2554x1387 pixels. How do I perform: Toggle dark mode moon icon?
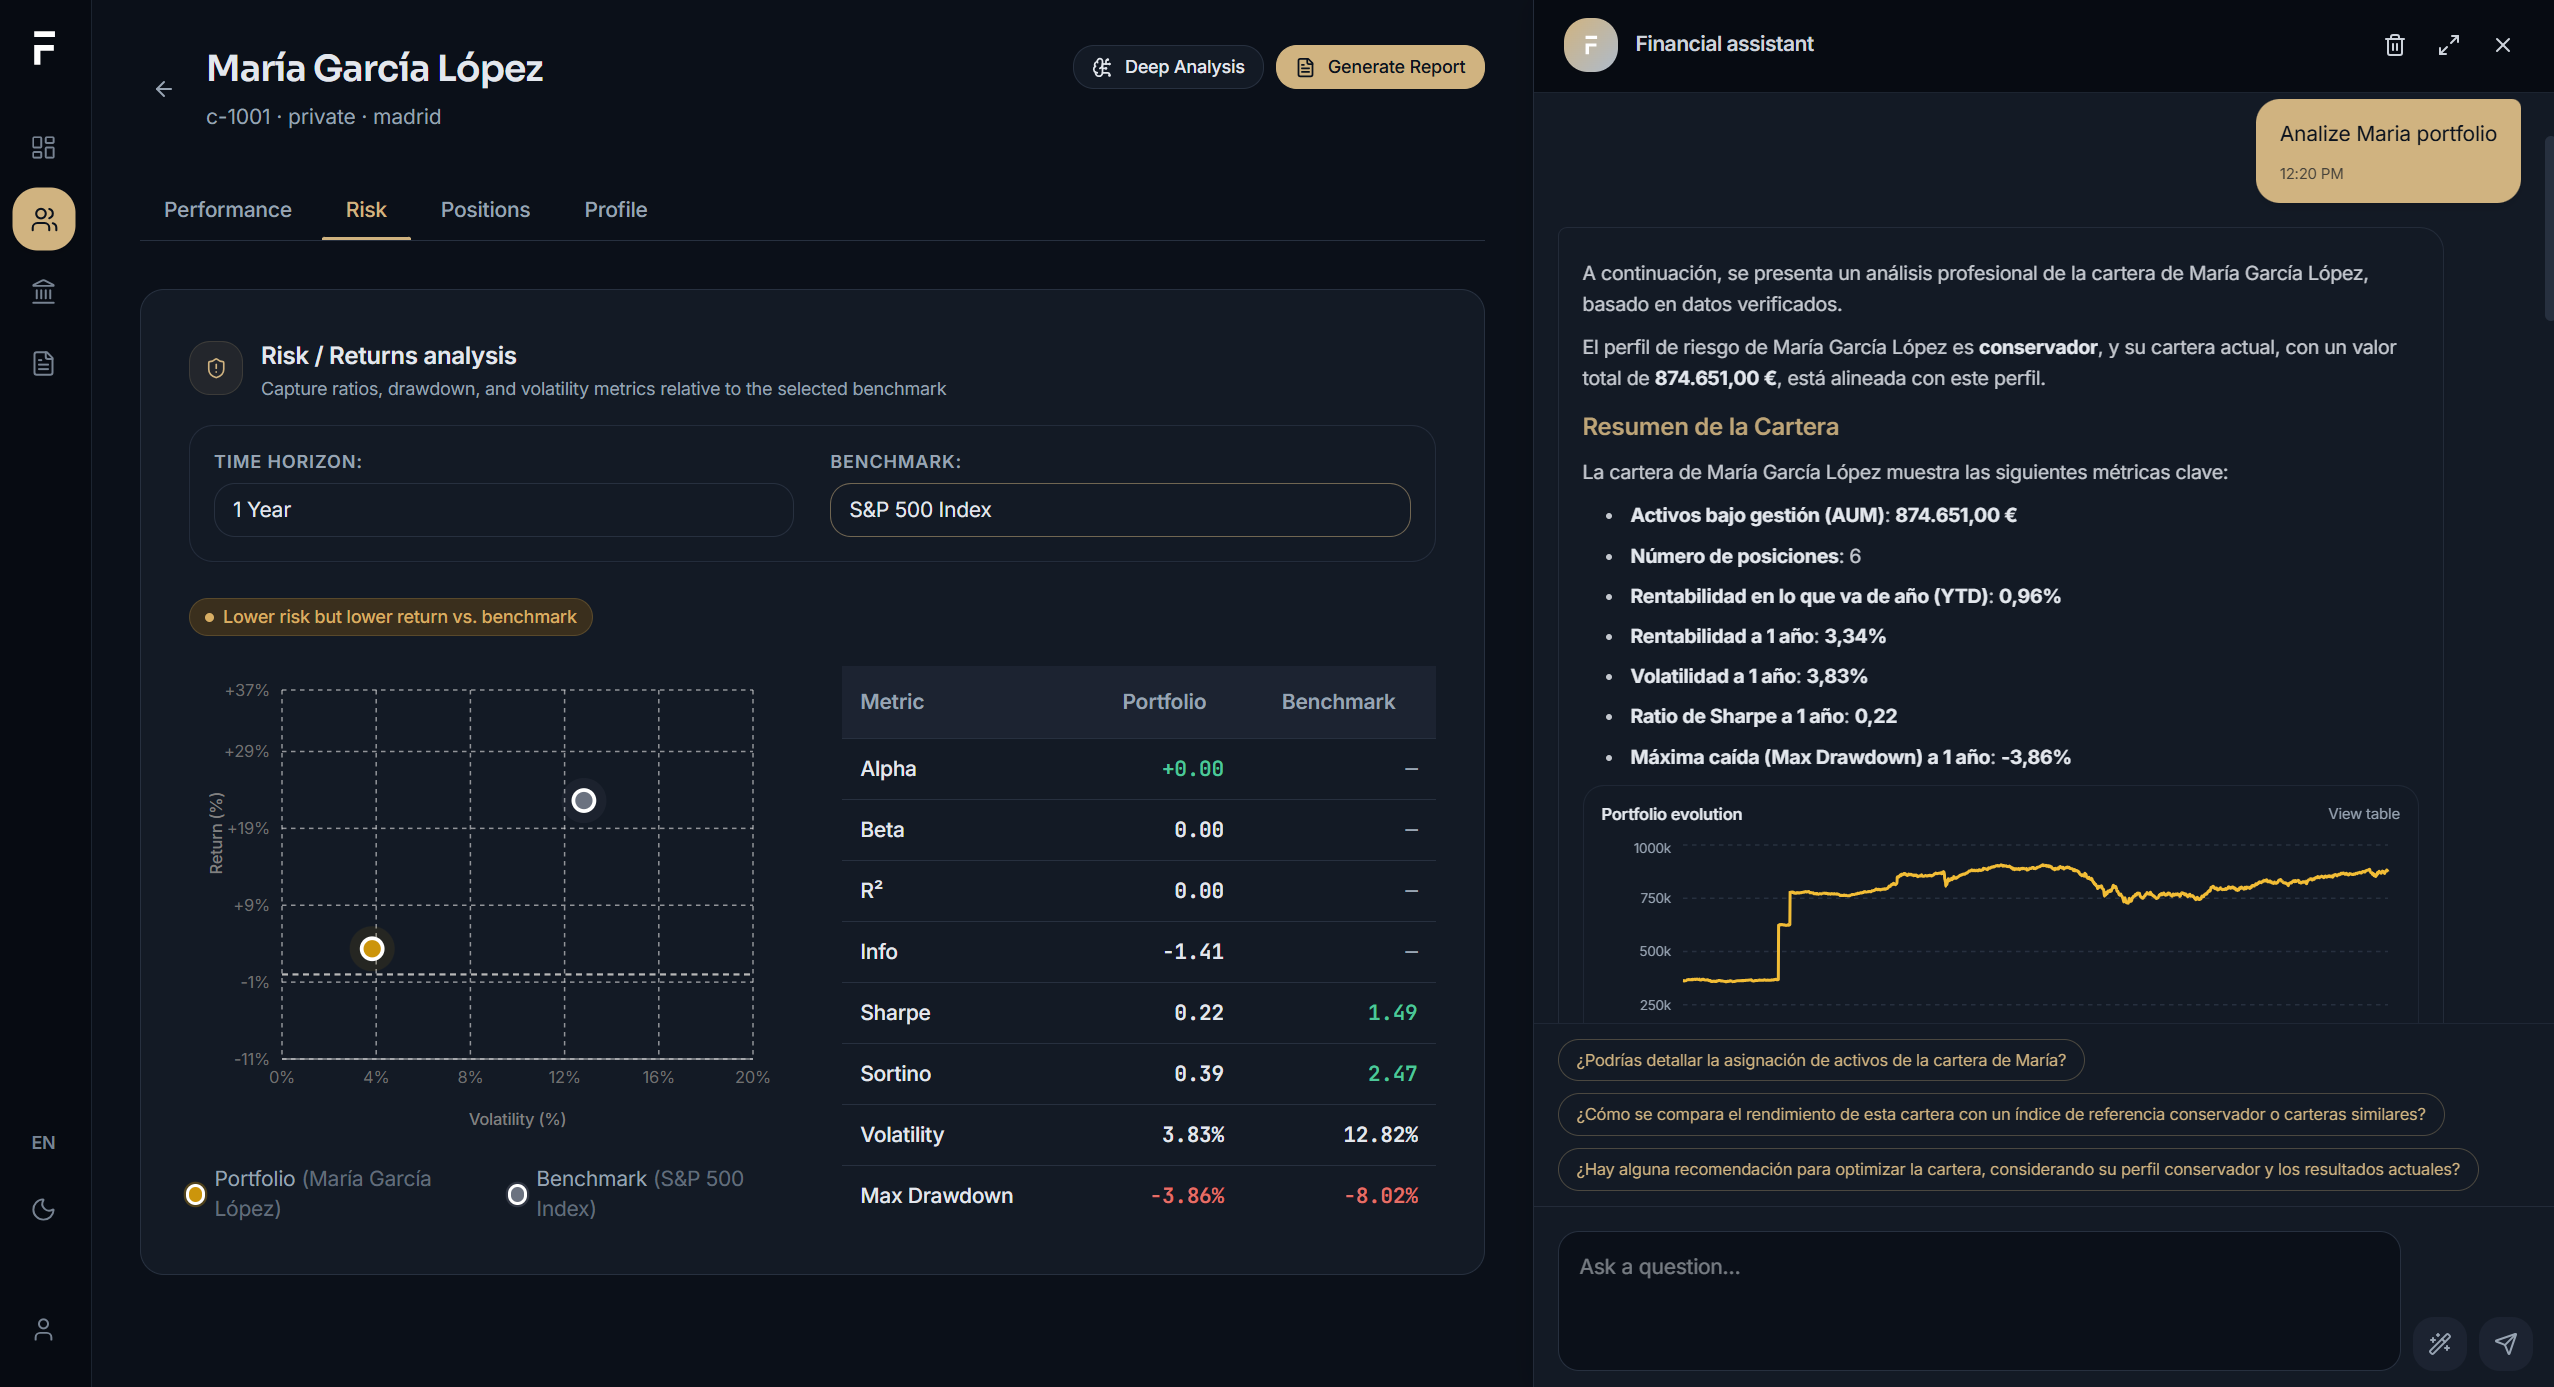tap(43, 1209)
